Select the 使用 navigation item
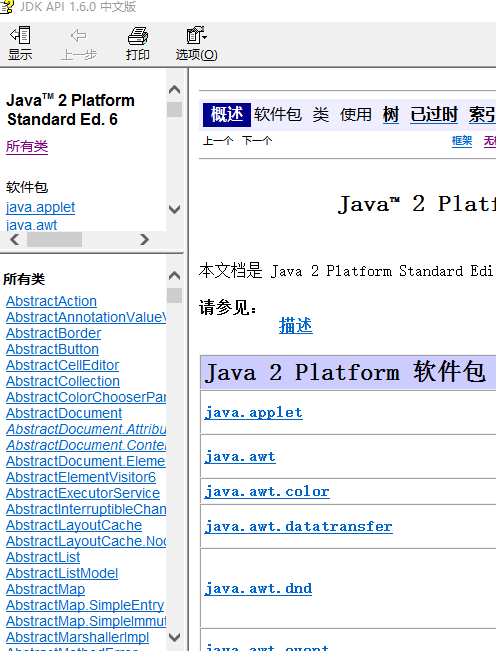496x651 pixels. (x=356, y=115)
